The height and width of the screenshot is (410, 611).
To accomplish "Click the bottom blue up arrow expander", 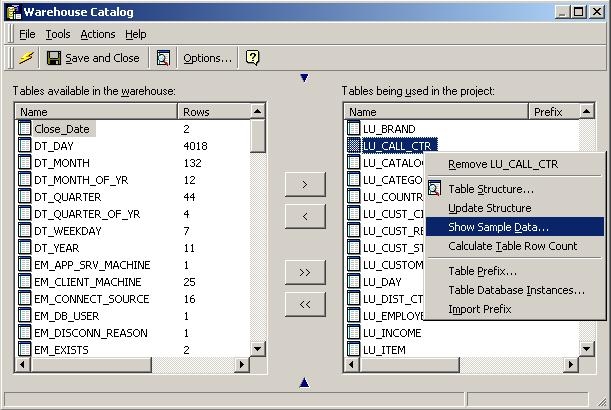I will (x=304, y=383).
